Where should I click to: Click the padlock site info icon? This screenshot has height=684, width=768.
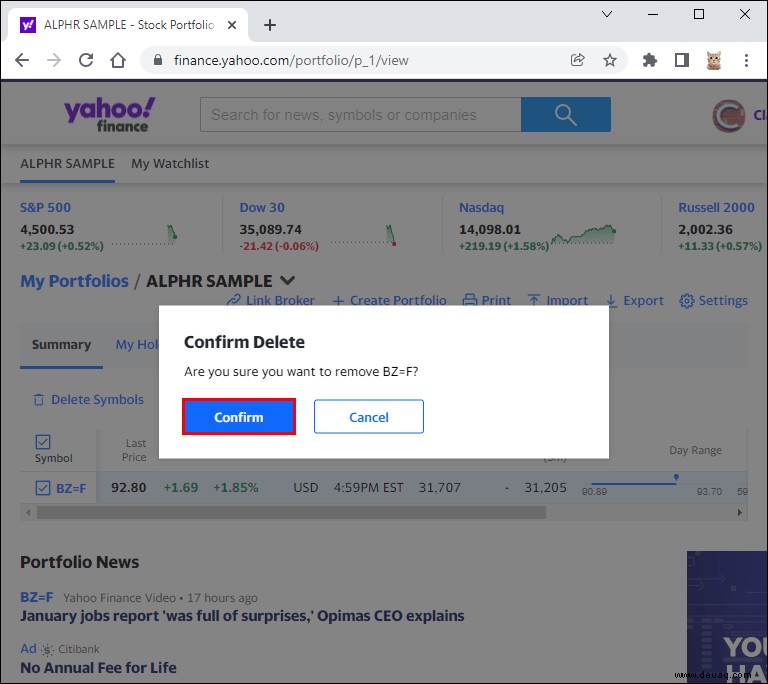pos(158,60)
